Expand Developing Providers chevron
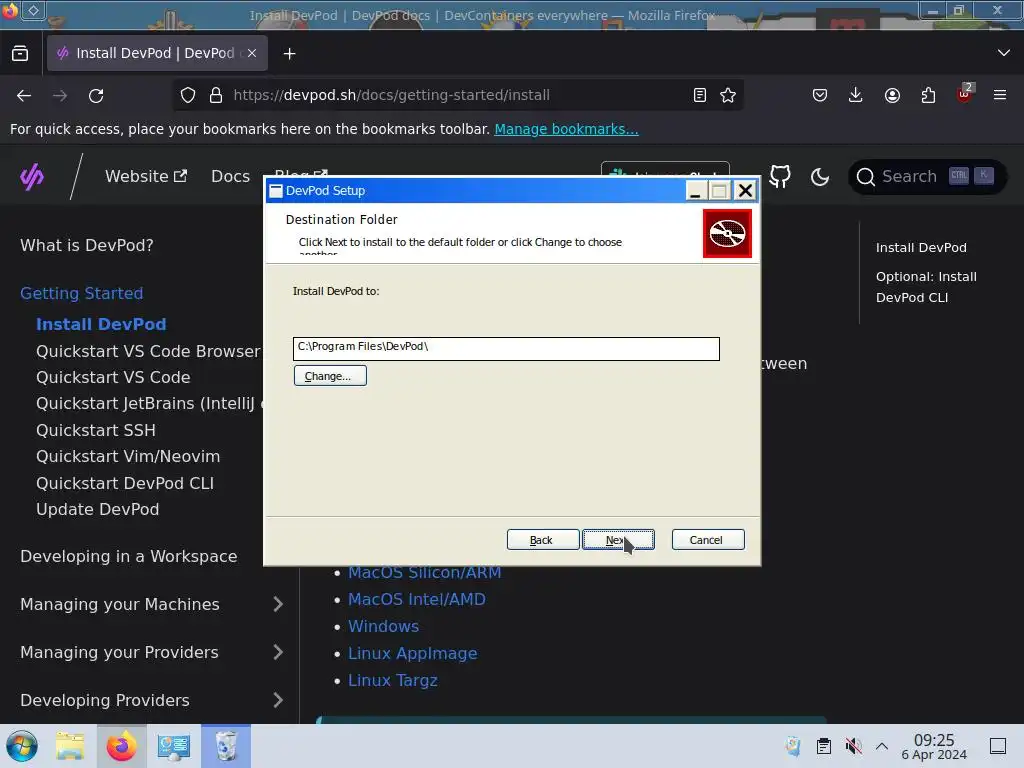This screenshot has width=1024, height=768. (278, 700)
